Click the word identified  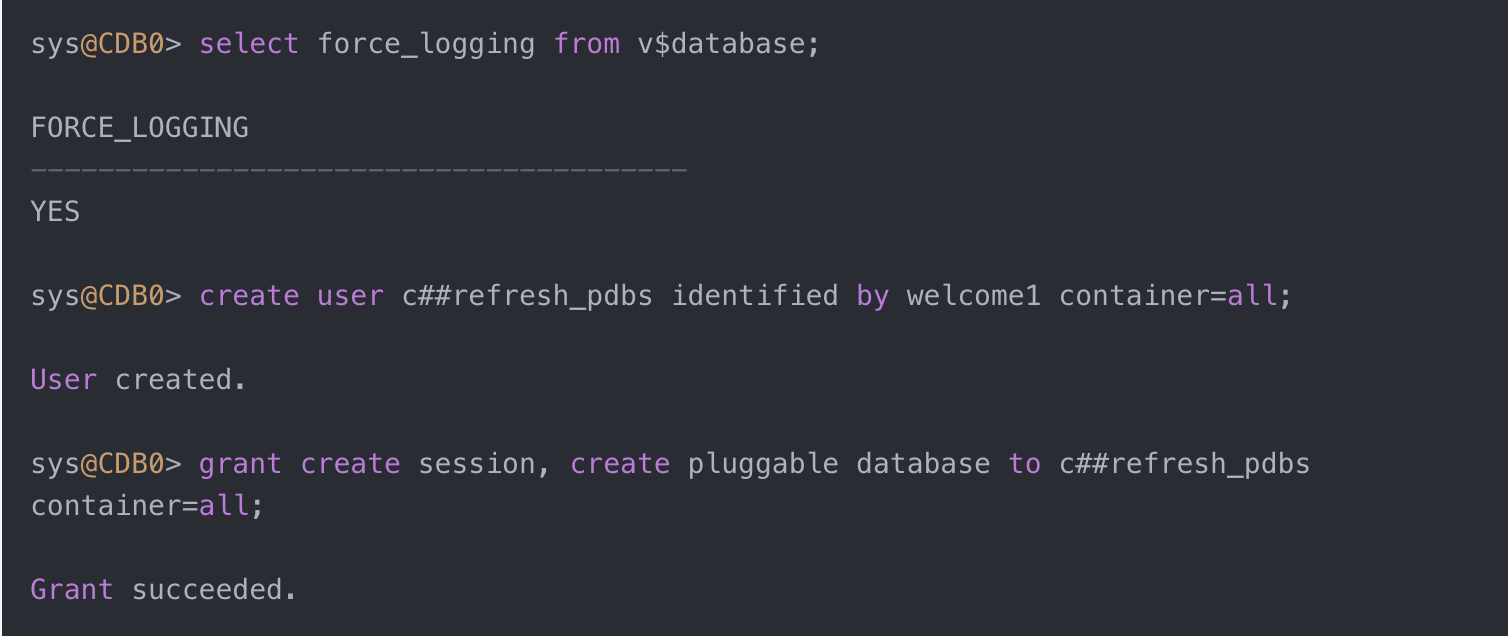pyautogui.click(x=755, y=297)
